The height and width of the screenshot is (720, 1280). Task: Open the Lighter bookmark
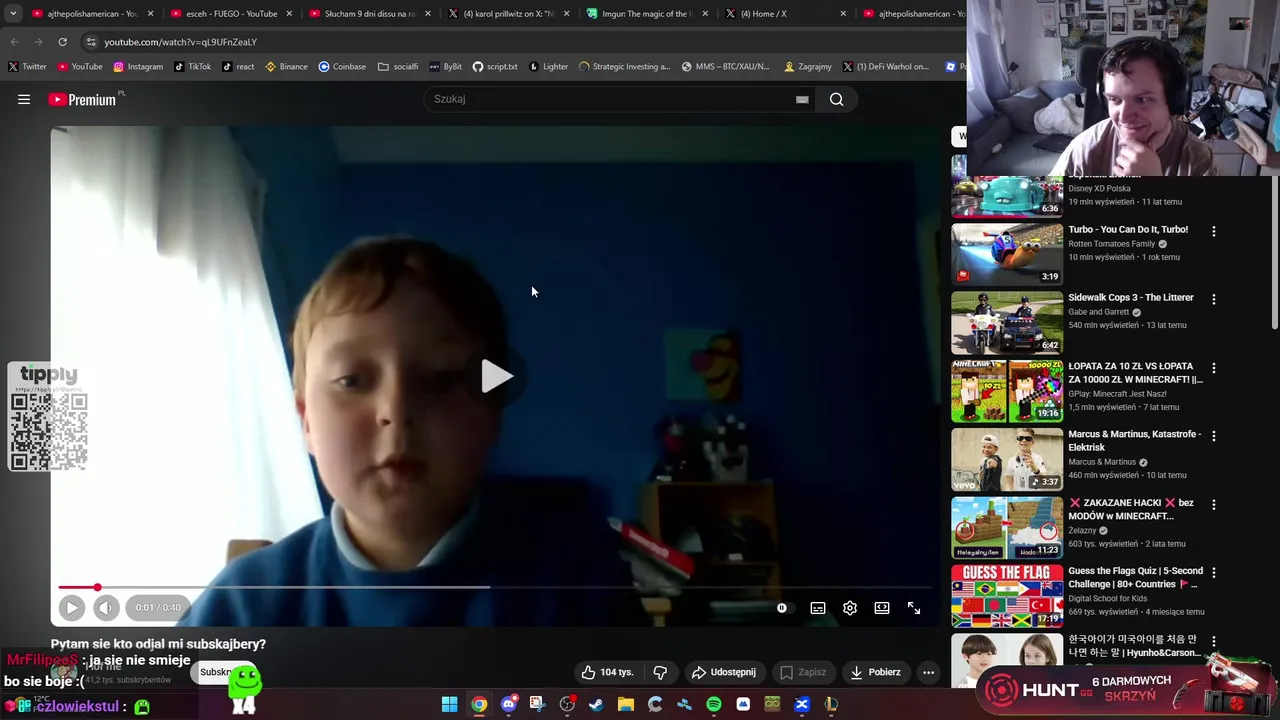[x=548, y=67]
